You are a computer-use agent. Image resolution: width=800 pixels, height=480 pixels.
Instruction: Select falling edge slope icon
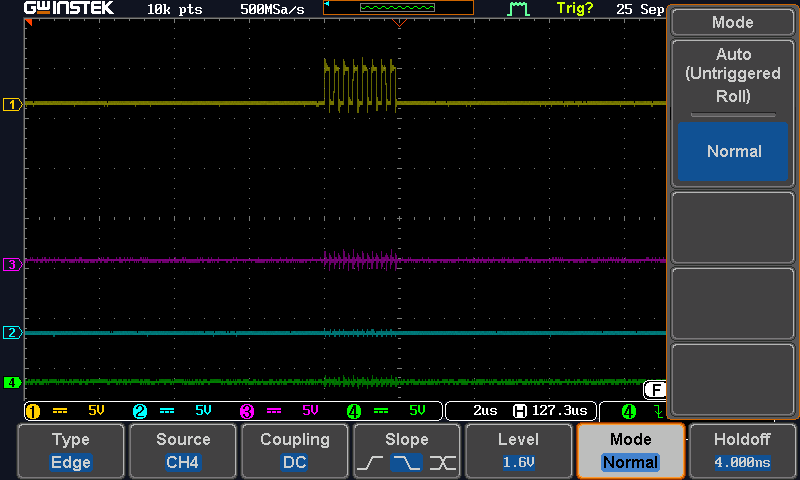point(406,463)
